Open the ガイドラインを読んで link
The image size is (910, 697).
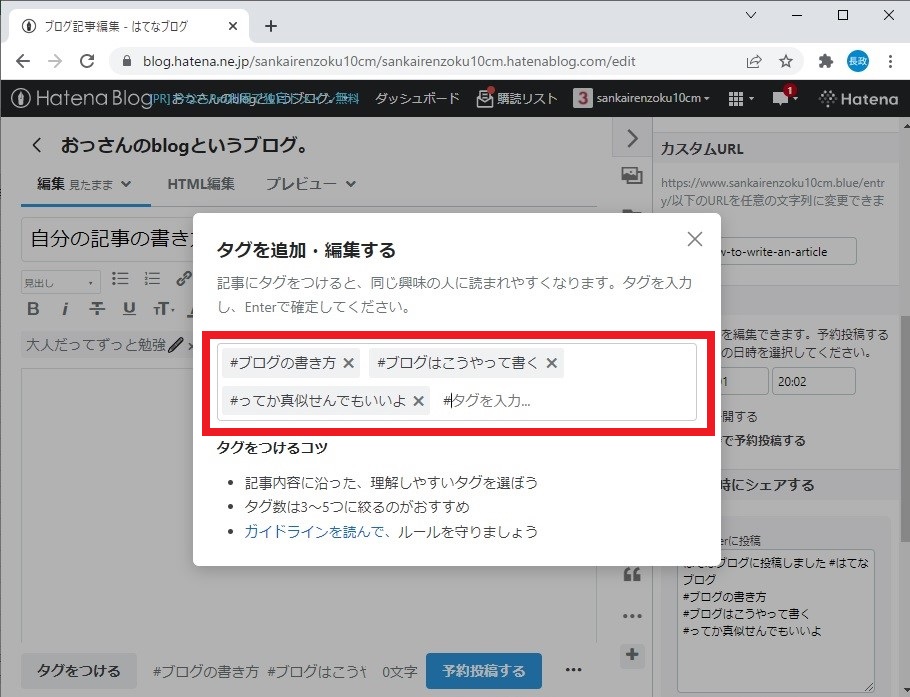(313, 532)
